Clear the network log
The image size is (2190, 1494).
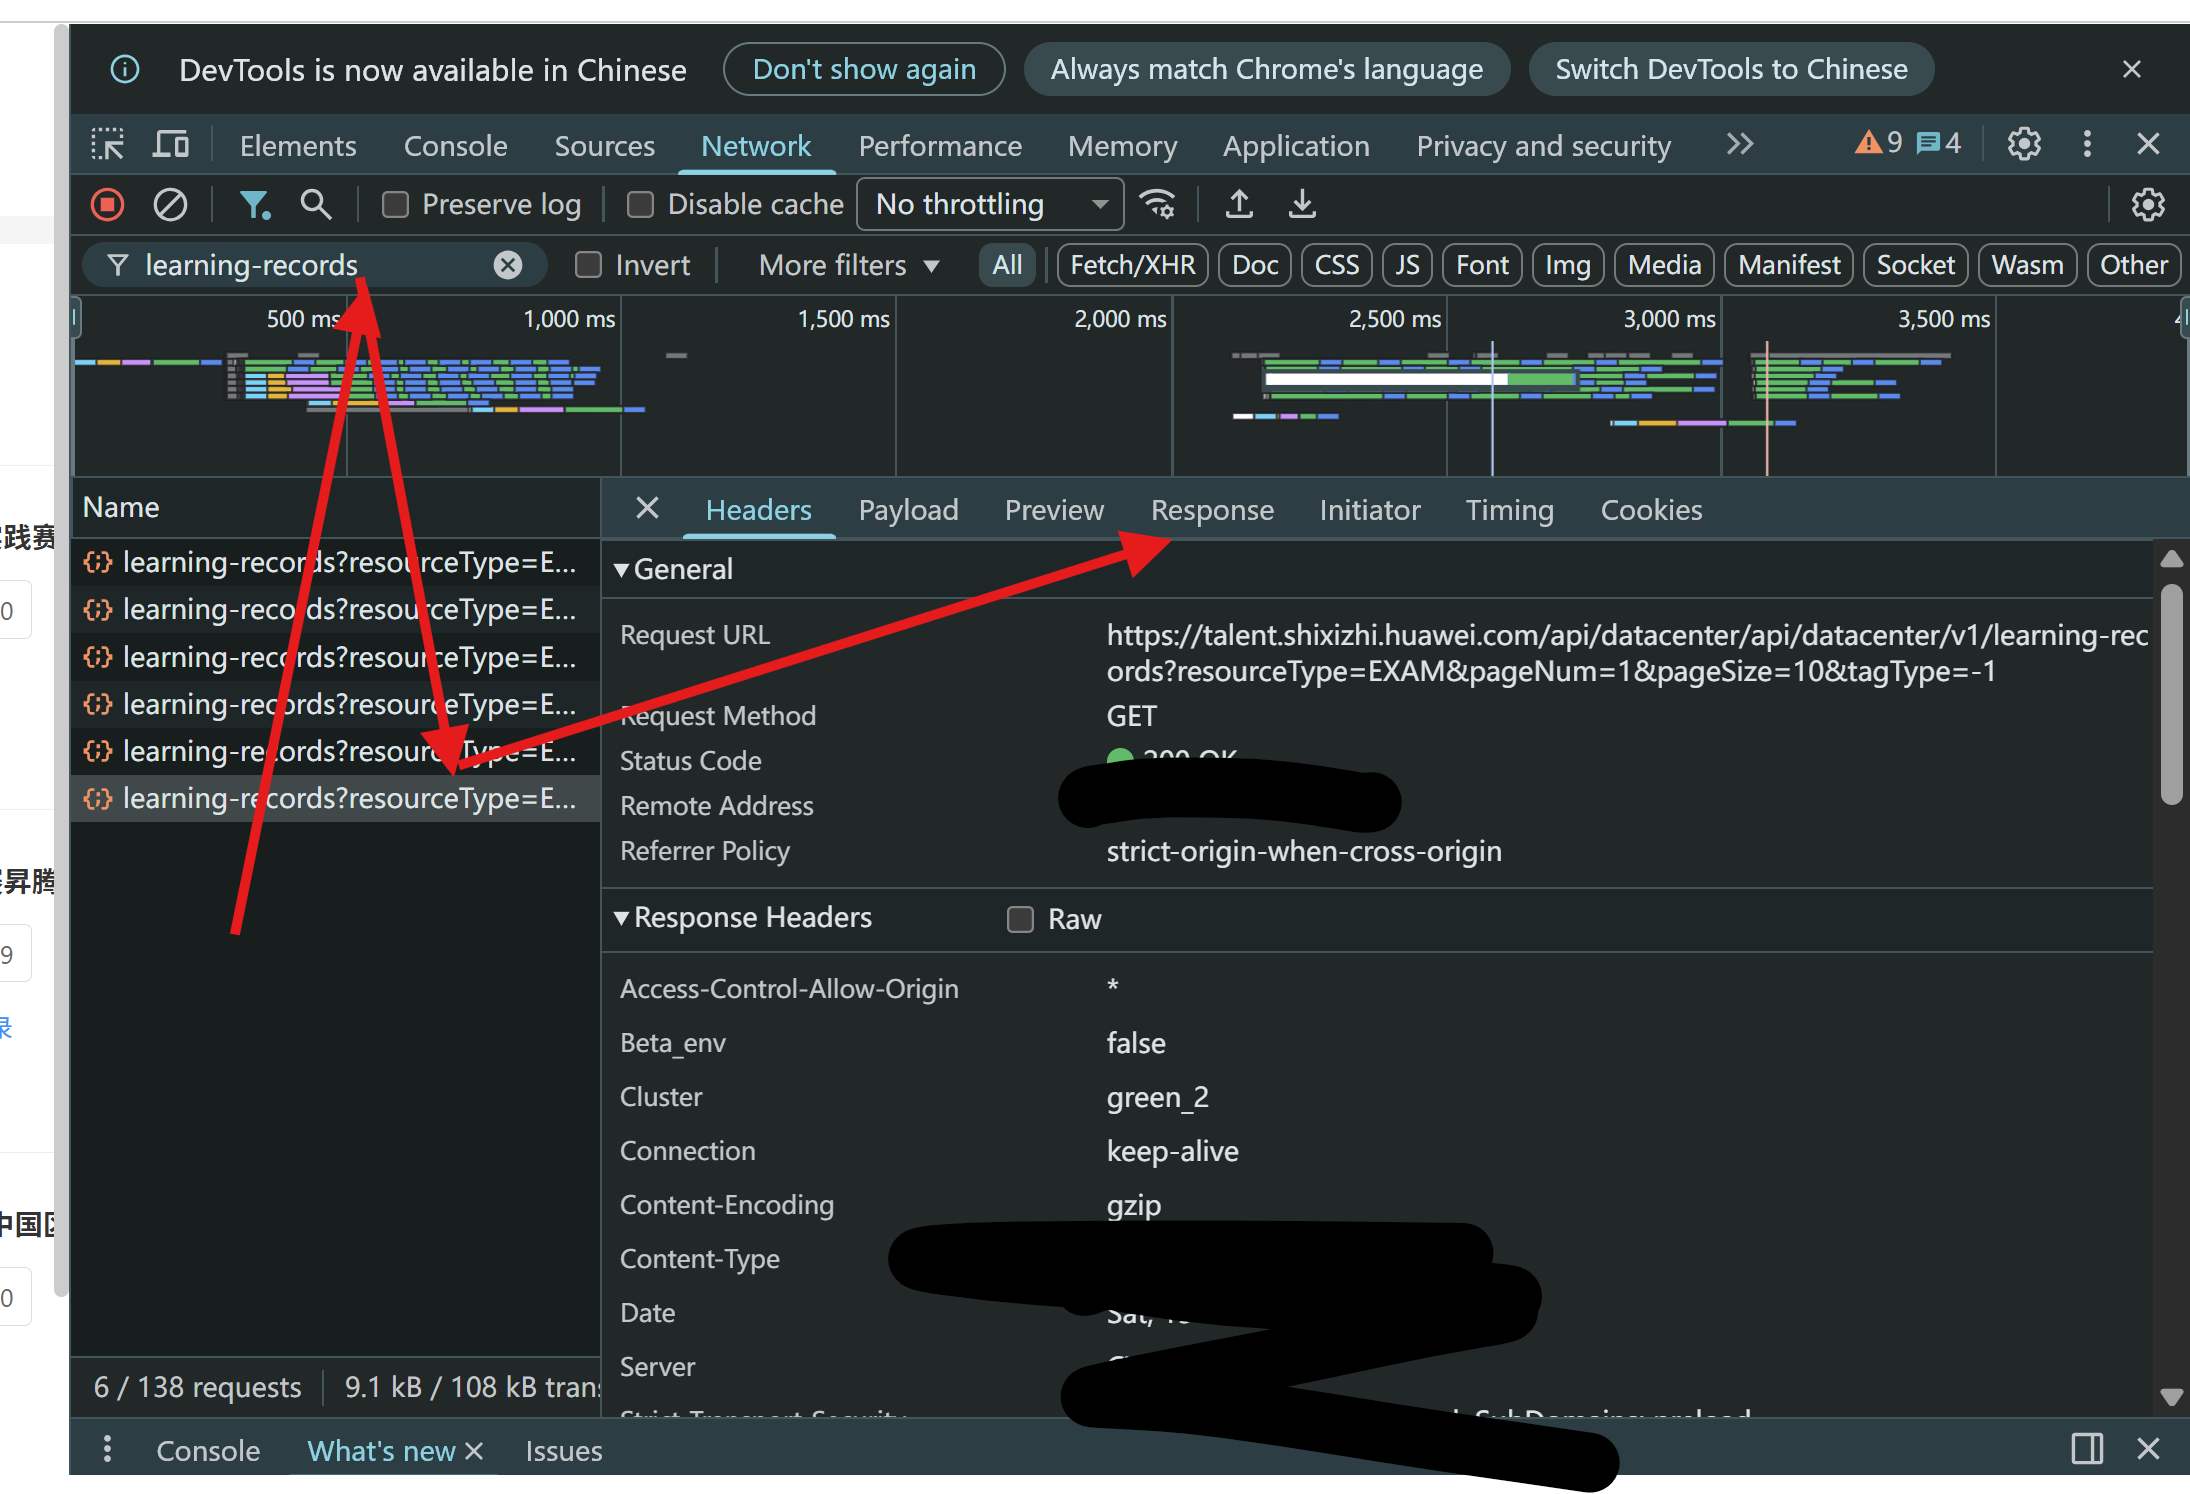pos(170,205)
